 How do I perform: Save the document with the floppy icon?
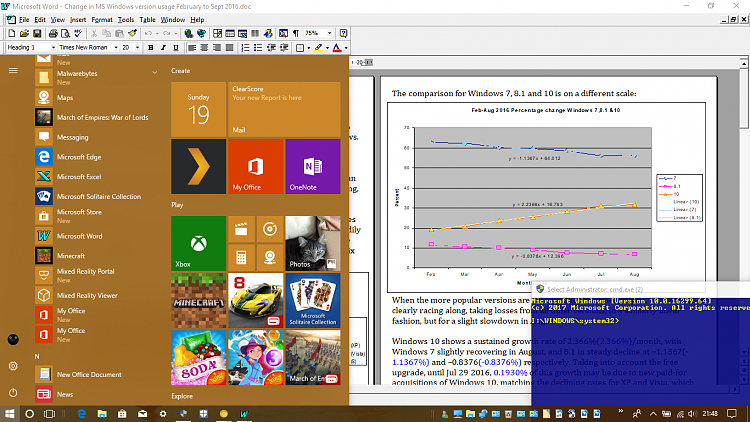pos(37,33)
